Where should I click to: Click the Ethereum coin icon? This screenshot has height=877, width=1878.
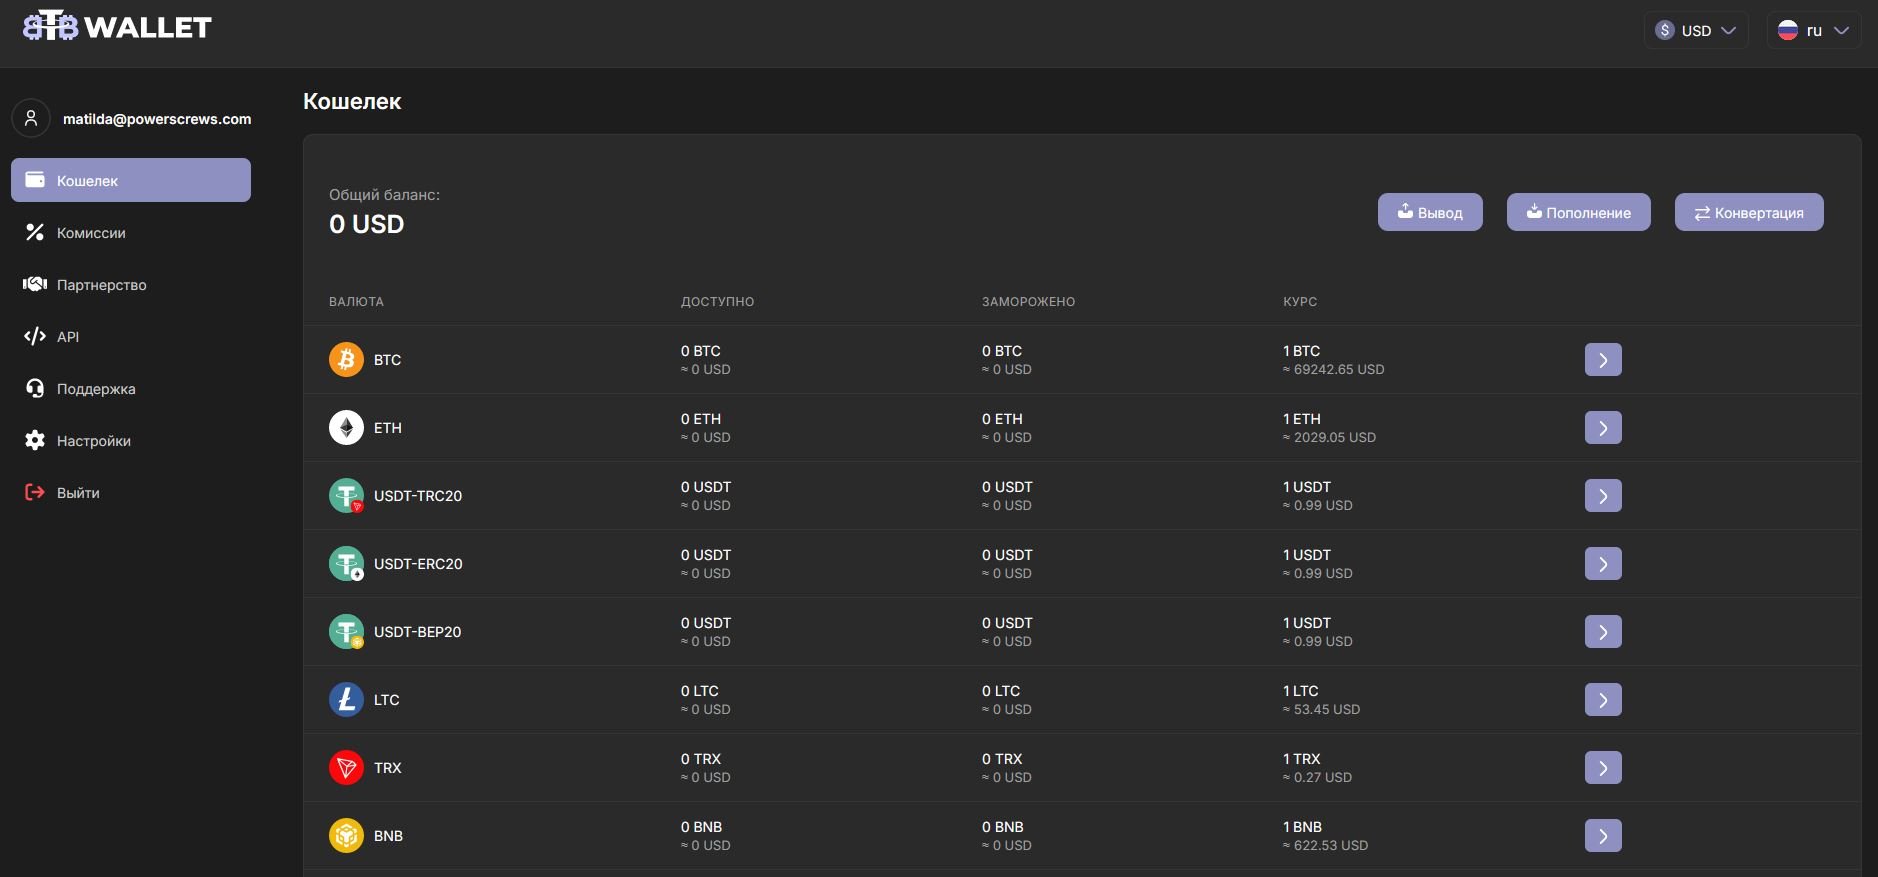346,428
